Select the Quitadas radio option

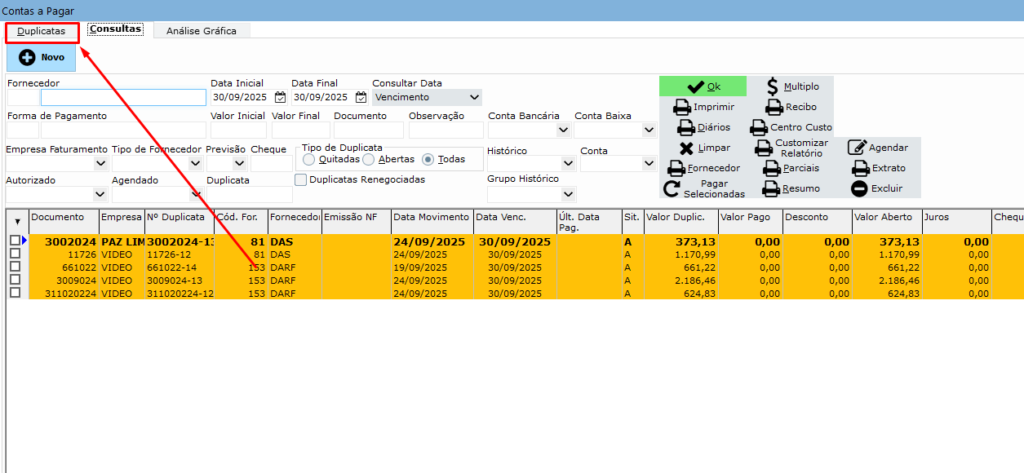[x=309, y=159]
